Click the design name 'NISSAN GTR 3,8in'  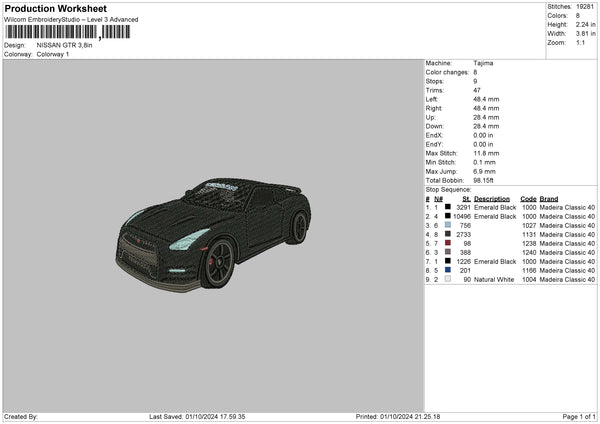(x=64, y=45)
